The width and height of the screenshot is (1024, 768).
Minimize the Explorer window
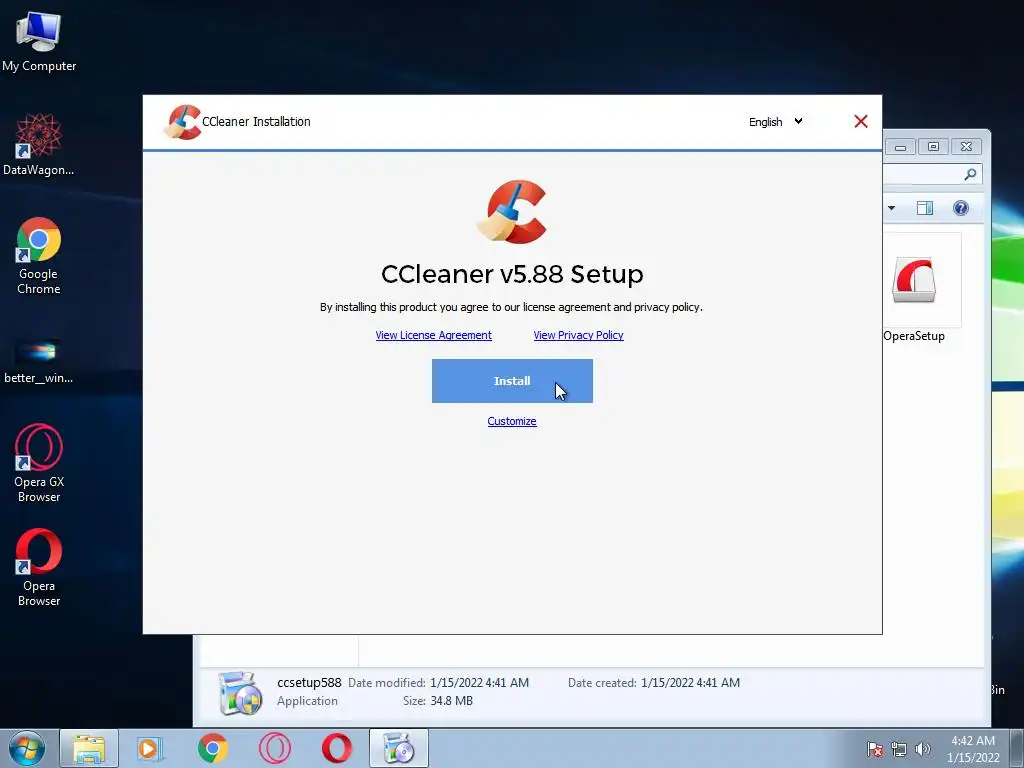click(900, 147)
